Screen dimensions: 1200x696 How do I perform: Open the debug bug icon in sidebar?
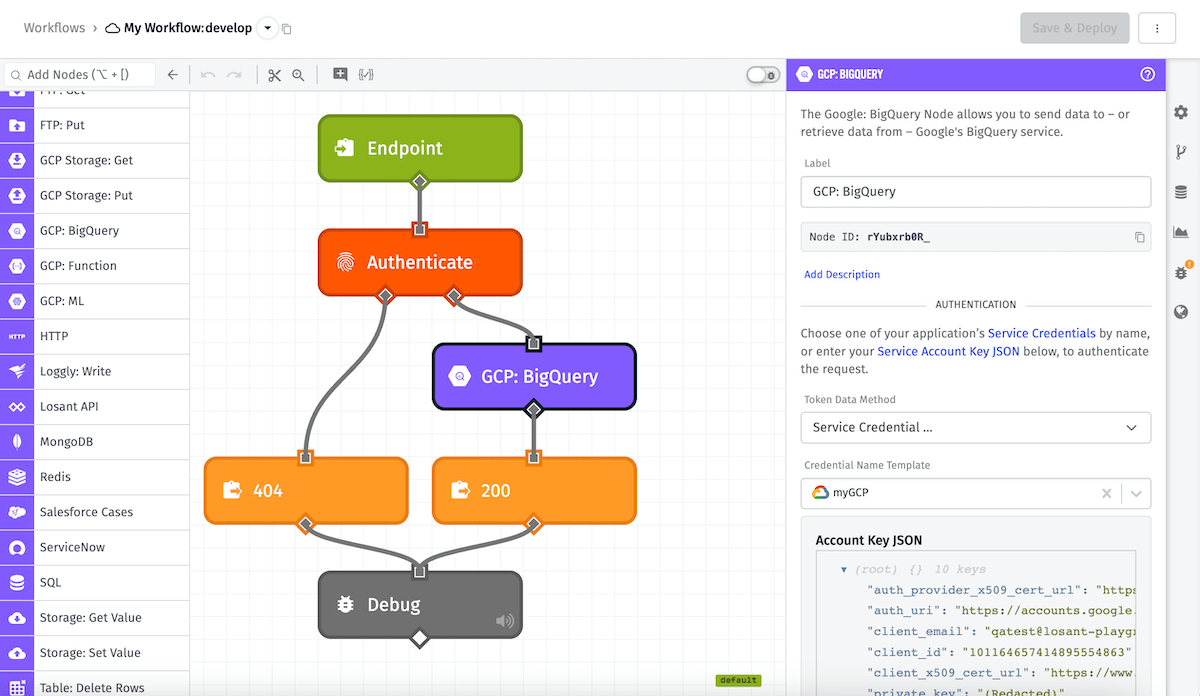[1181, 272]
